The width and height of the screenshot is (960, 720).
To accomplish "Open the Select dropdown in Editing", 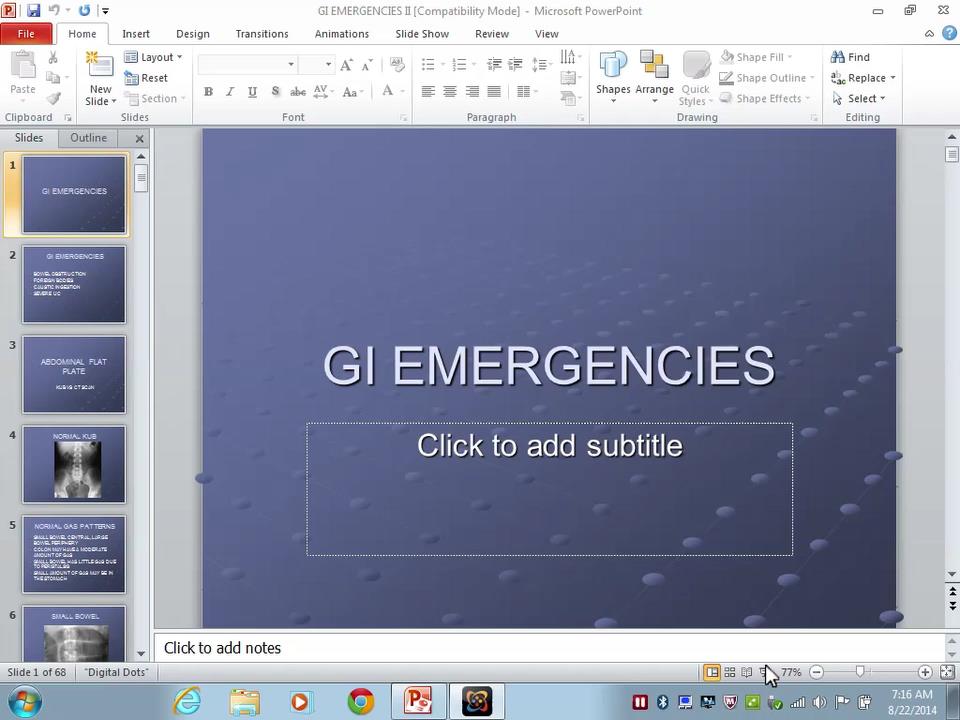I will point(862,99).
